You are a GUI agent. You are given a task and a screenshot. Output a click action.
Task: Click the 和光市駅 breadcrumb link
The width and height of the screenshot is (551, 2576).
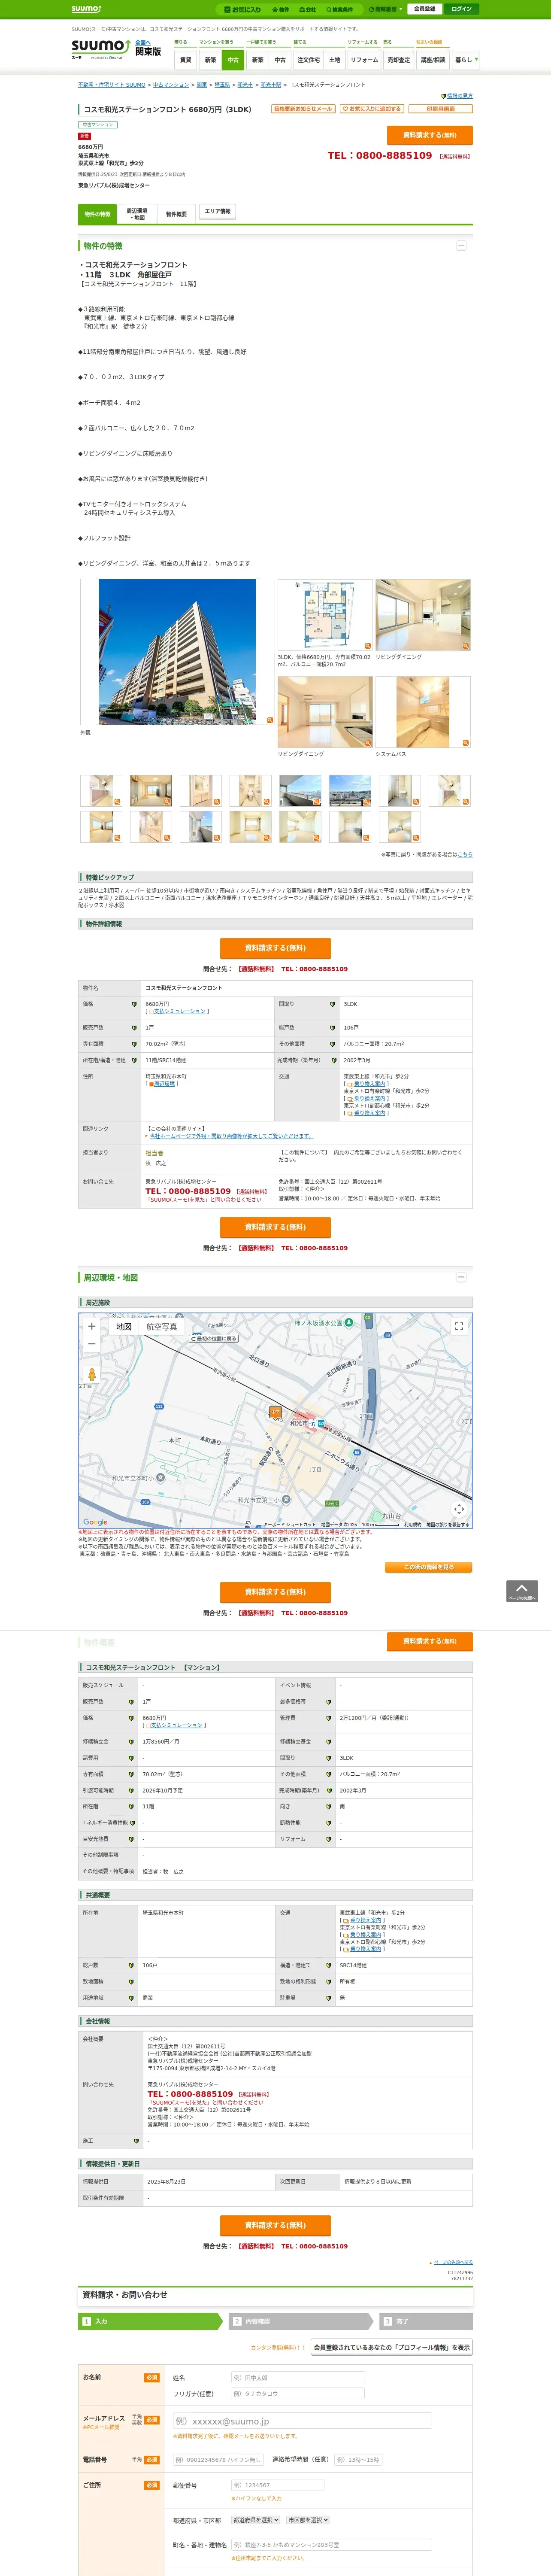click(271, 85)
